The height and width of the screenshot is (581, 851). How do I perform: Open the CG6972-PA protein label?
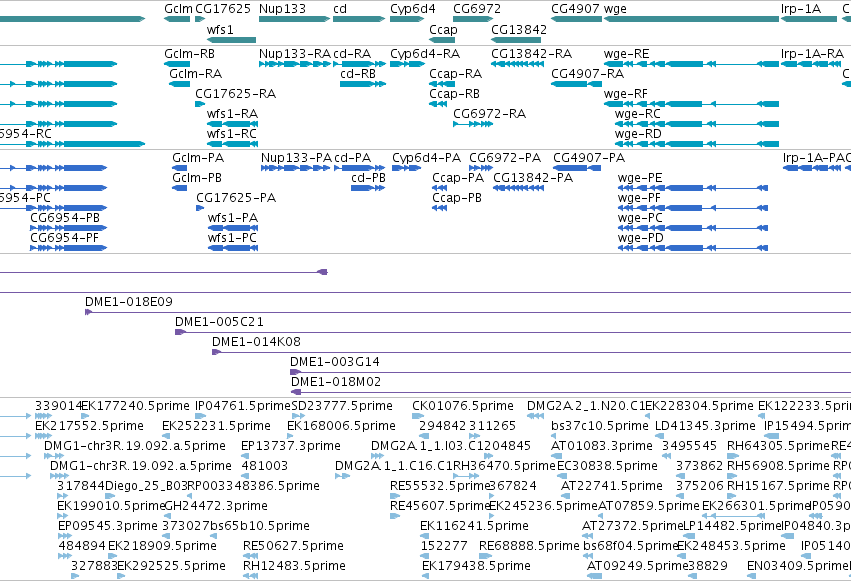click(x=505, y=158)
